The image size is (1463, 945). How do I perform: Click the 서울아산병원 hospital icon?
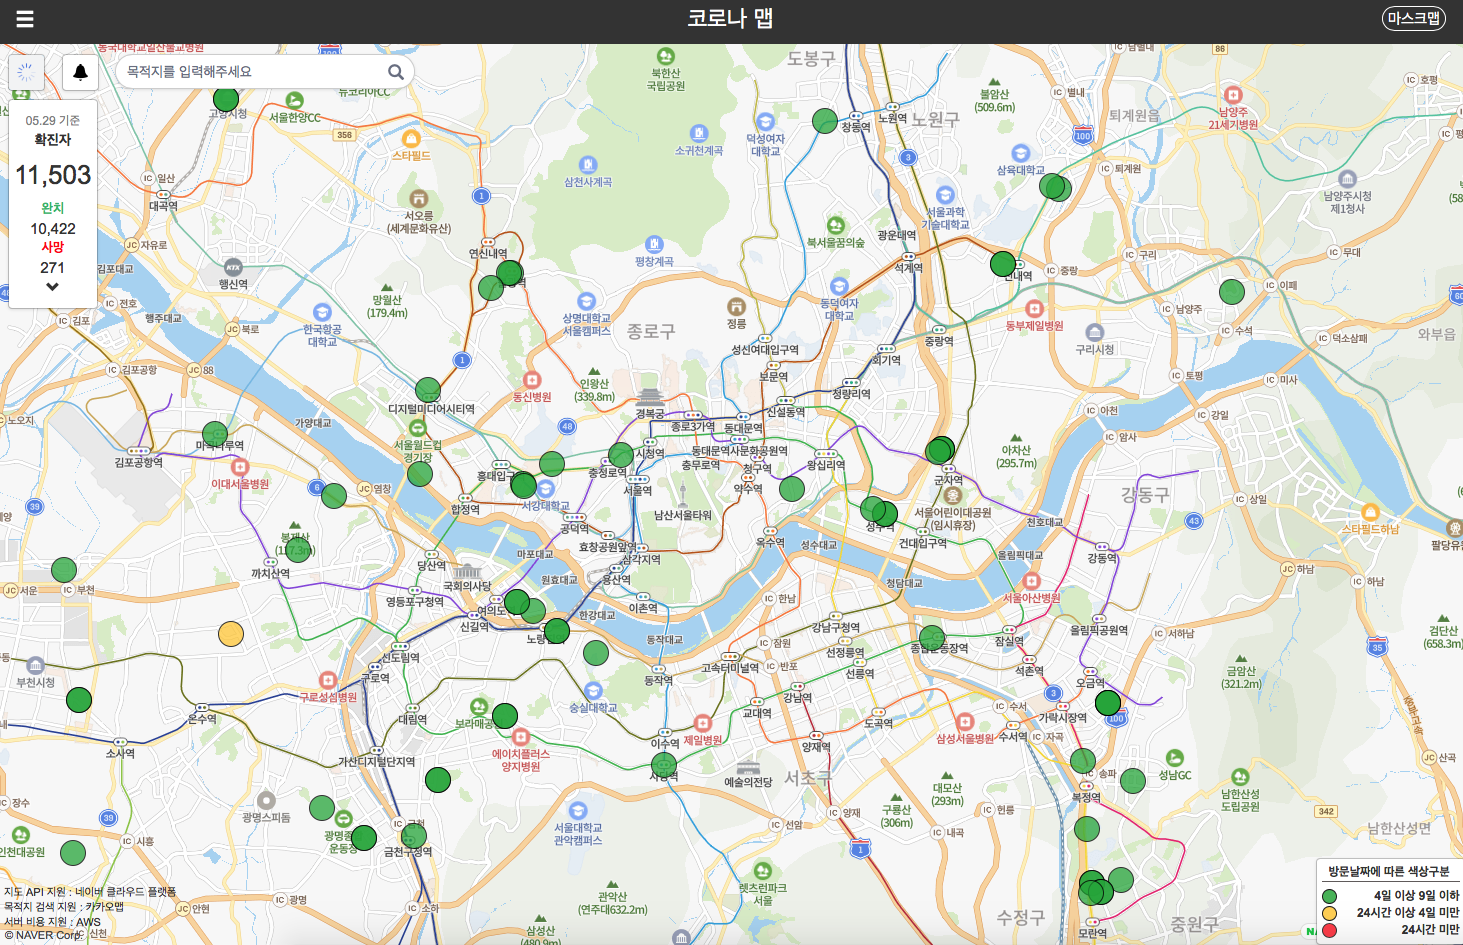(x=1032, y=581)
